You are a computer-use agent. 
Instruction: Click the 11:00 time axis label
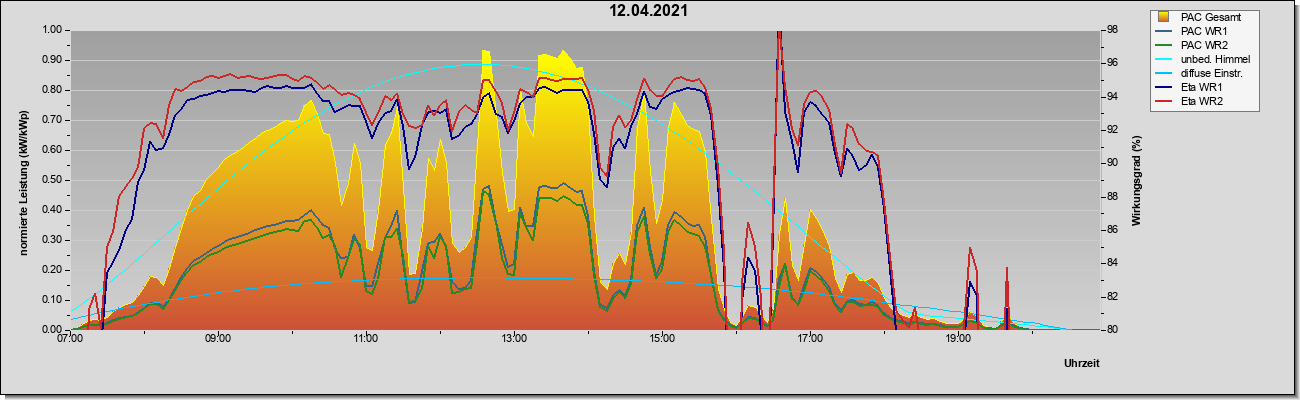(x=366, y=339)
